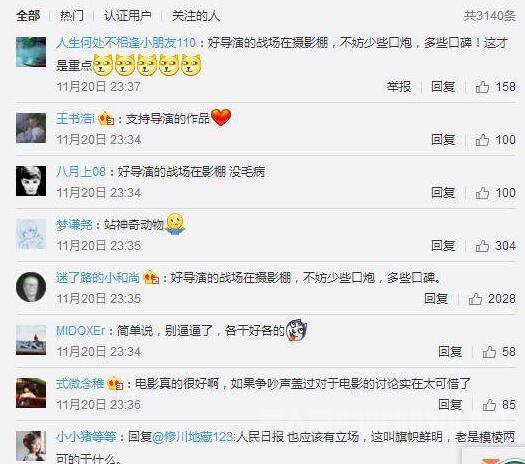Reply to 梦谦尧's comment

[x=443, y=246]
